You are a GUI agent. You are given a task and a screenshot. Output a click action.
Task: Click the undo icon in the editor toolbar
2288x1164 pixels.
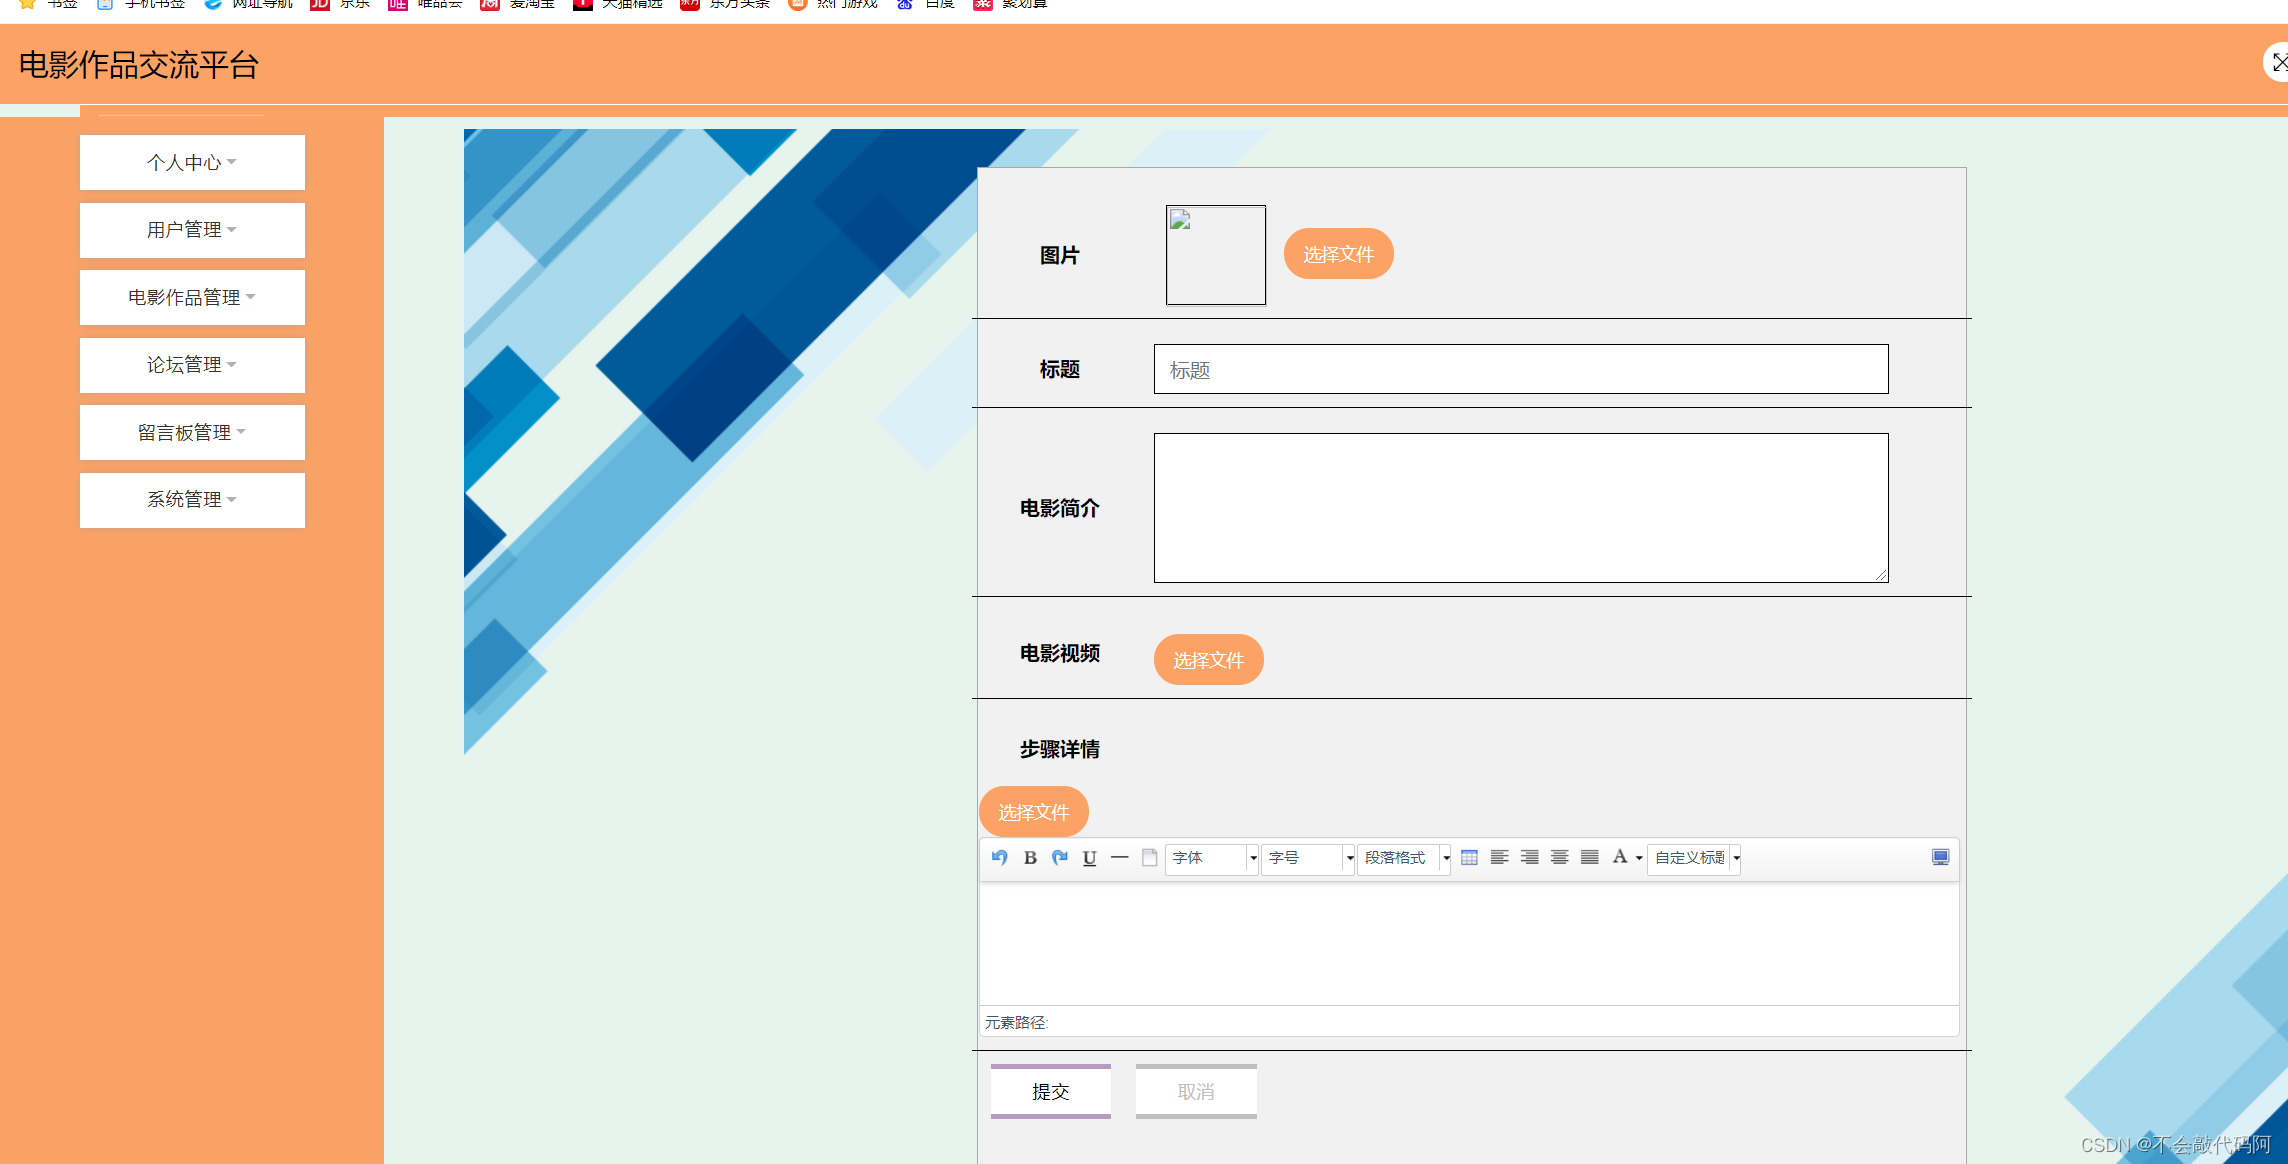tap(999, 858)
